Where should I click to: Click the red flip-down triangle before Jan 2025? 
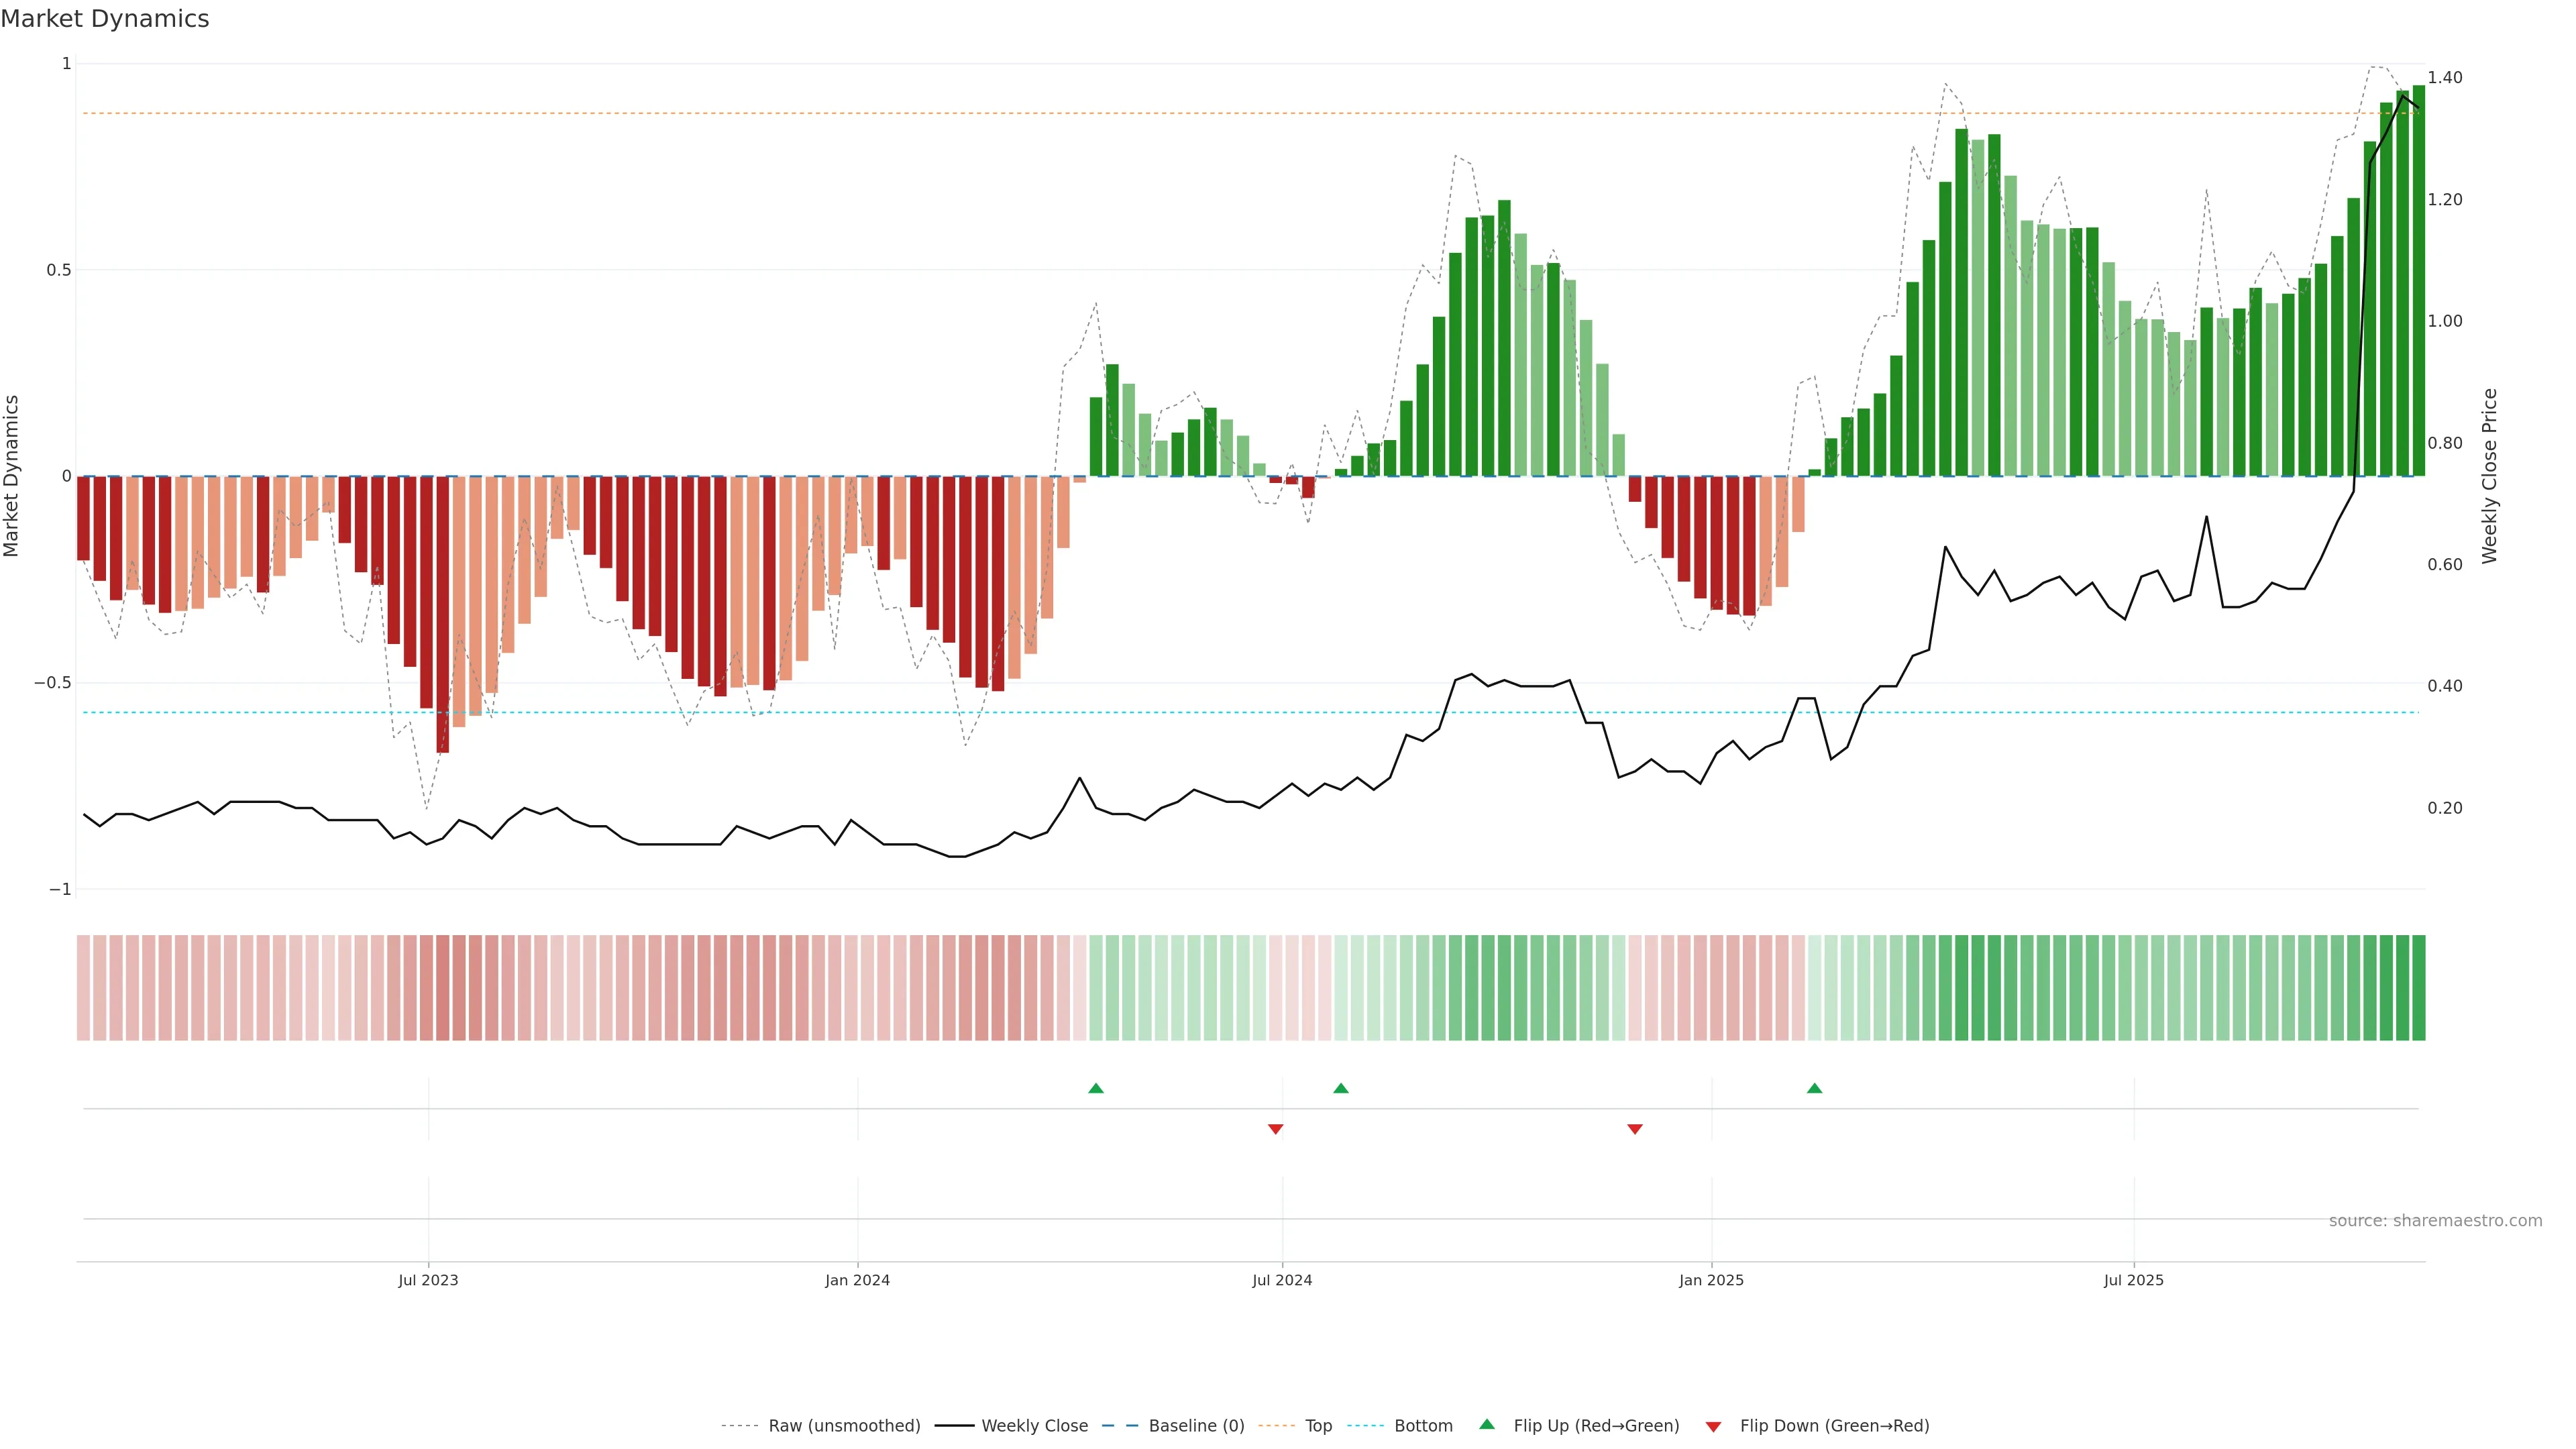tap(1635, 1129)
